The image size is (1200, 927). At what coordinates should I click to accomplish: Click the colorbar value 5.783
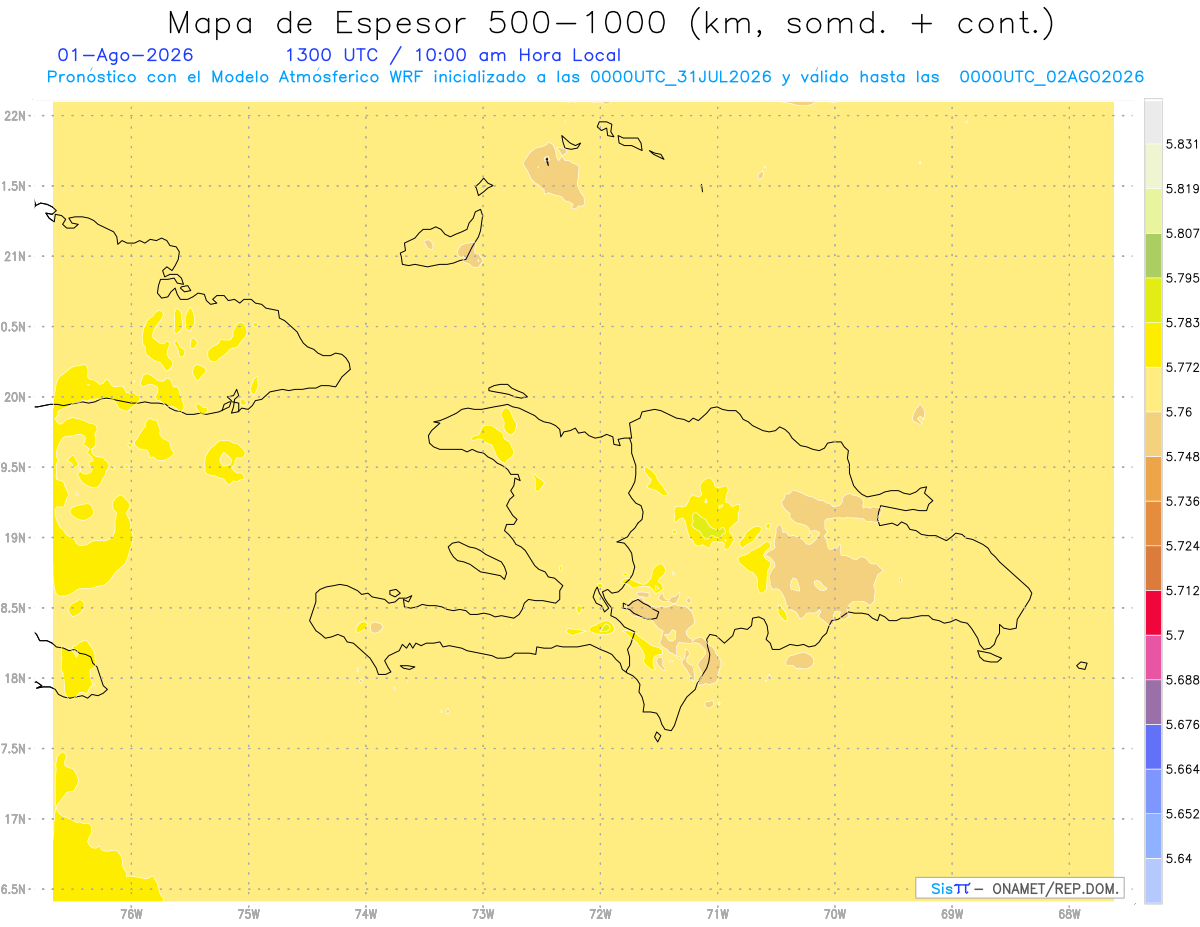point(1183,323)
